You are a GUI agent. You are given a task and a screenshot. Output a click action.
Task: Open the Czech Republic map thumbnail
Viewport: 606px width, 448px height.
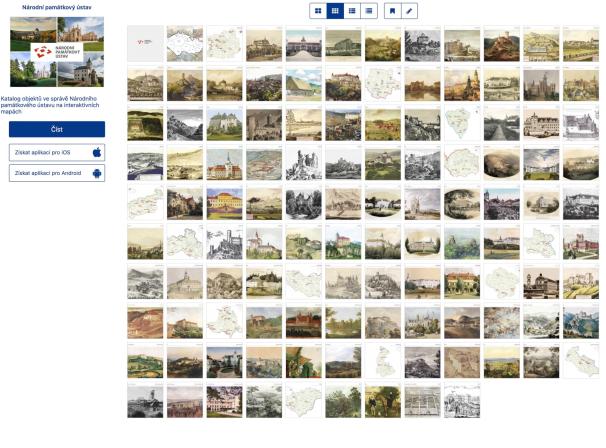[185, 44]
